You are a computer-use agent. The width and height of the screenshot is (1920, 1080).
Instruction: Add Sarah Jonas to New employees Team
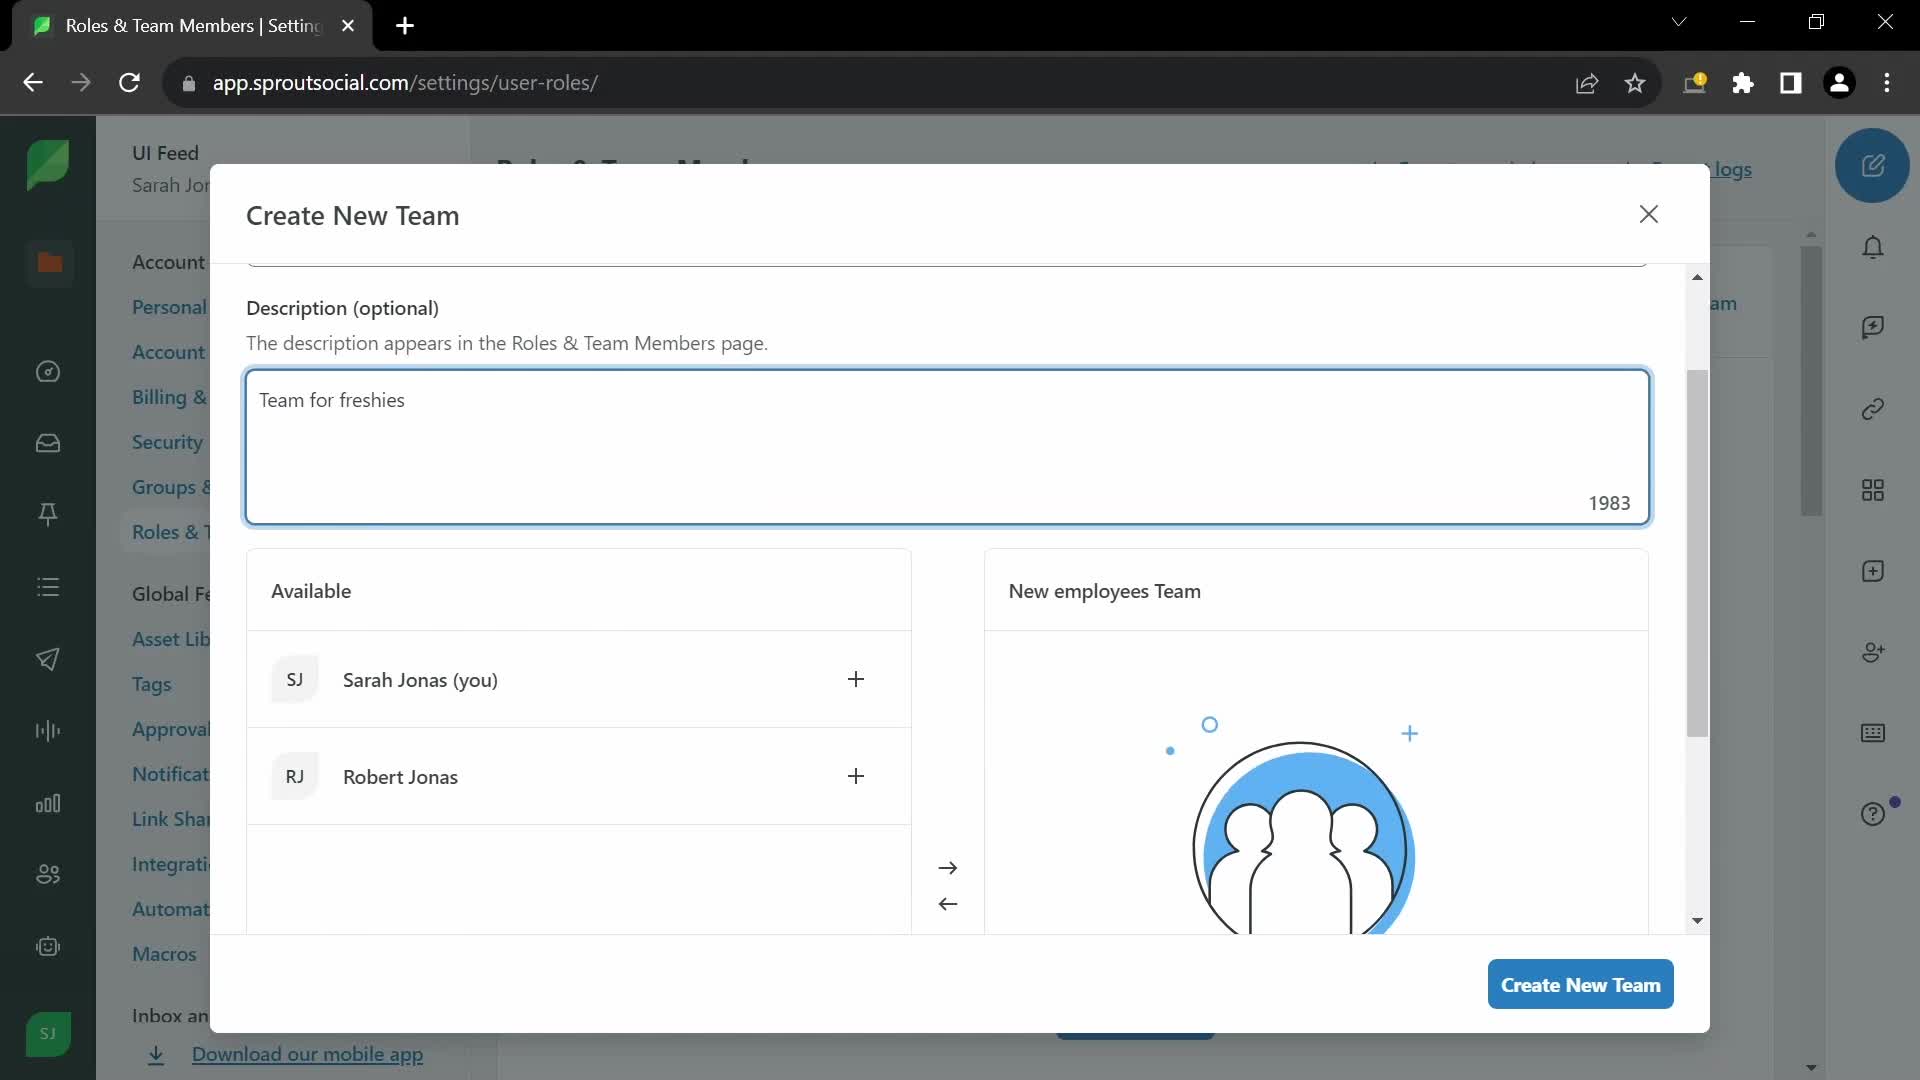(x=856, y=679)
